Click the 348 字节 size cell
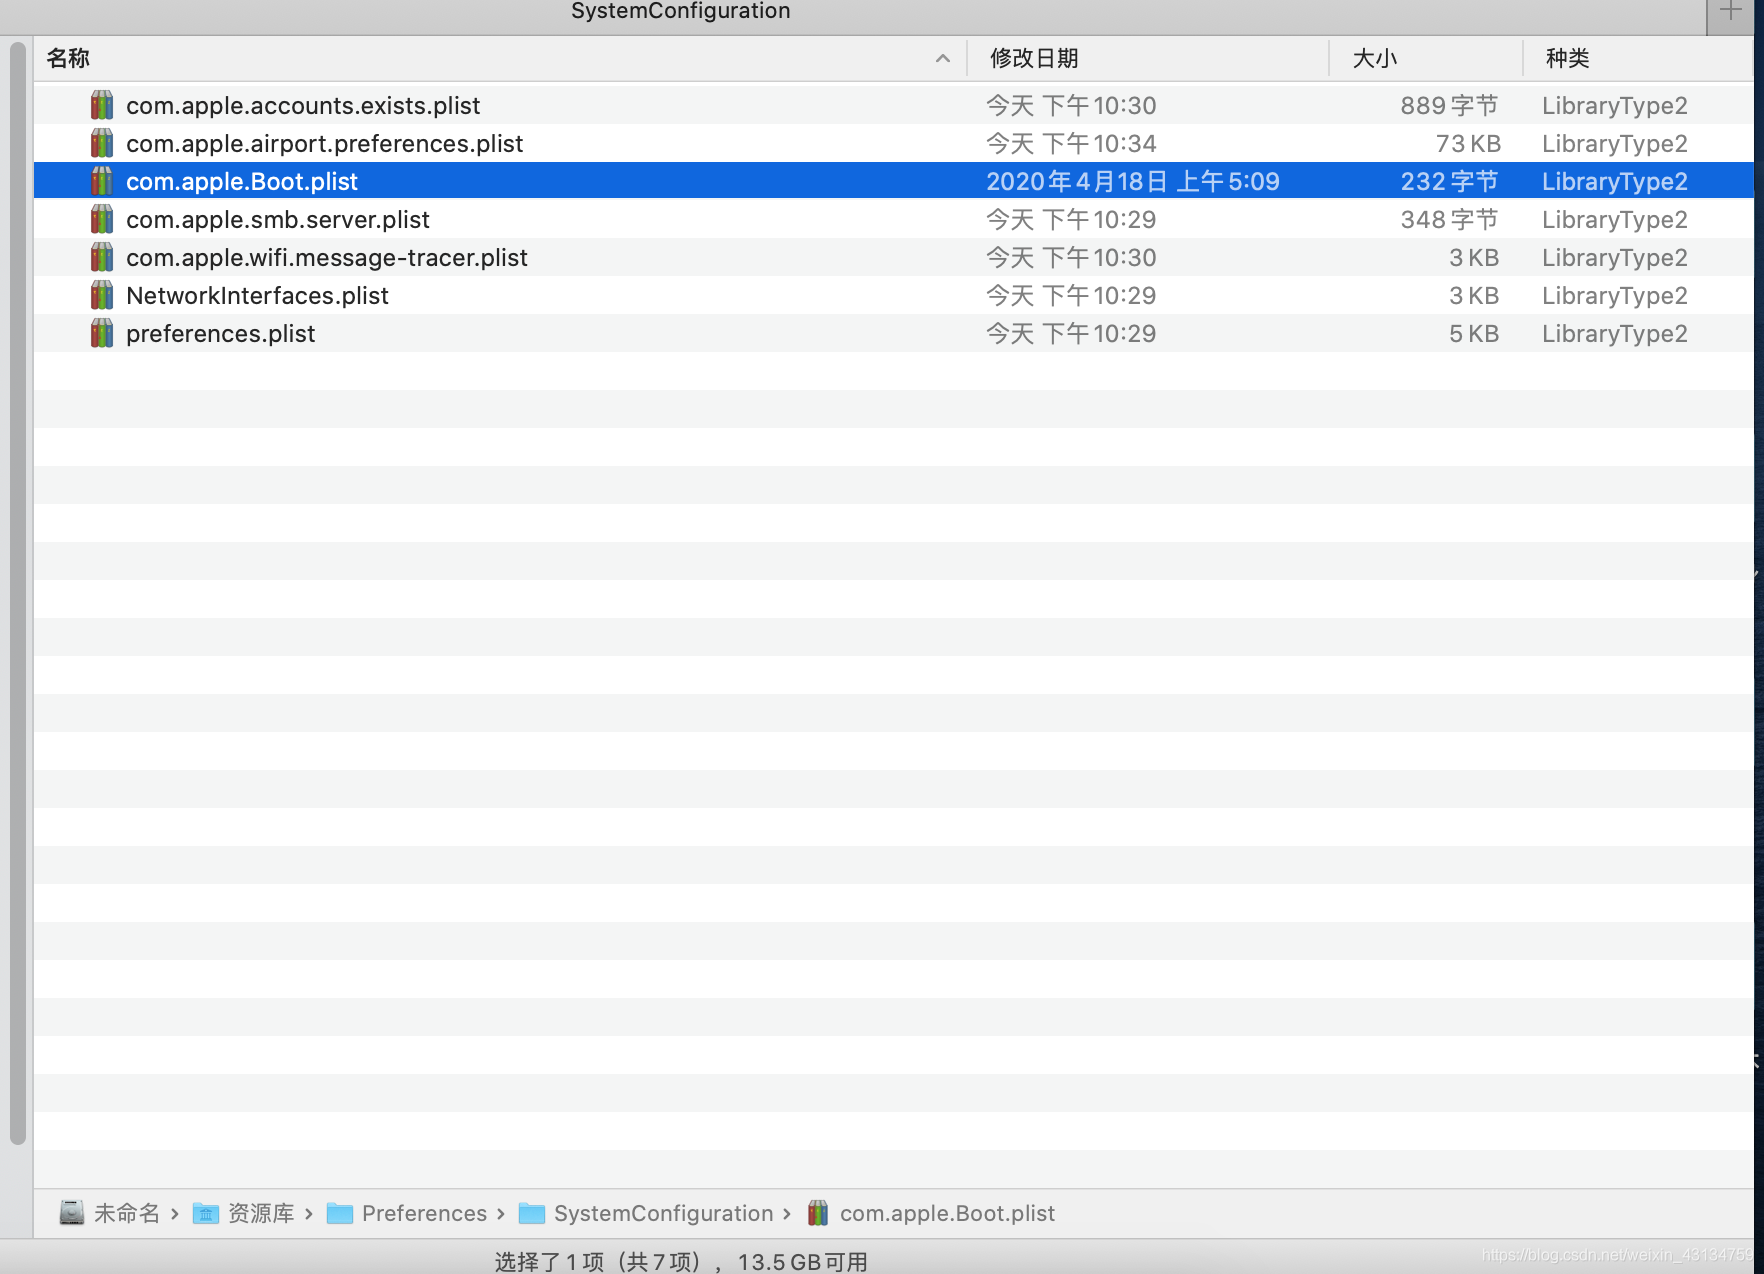Image resolution: width=1764 pixels, height=1274 pixels. click(1449, 219)
